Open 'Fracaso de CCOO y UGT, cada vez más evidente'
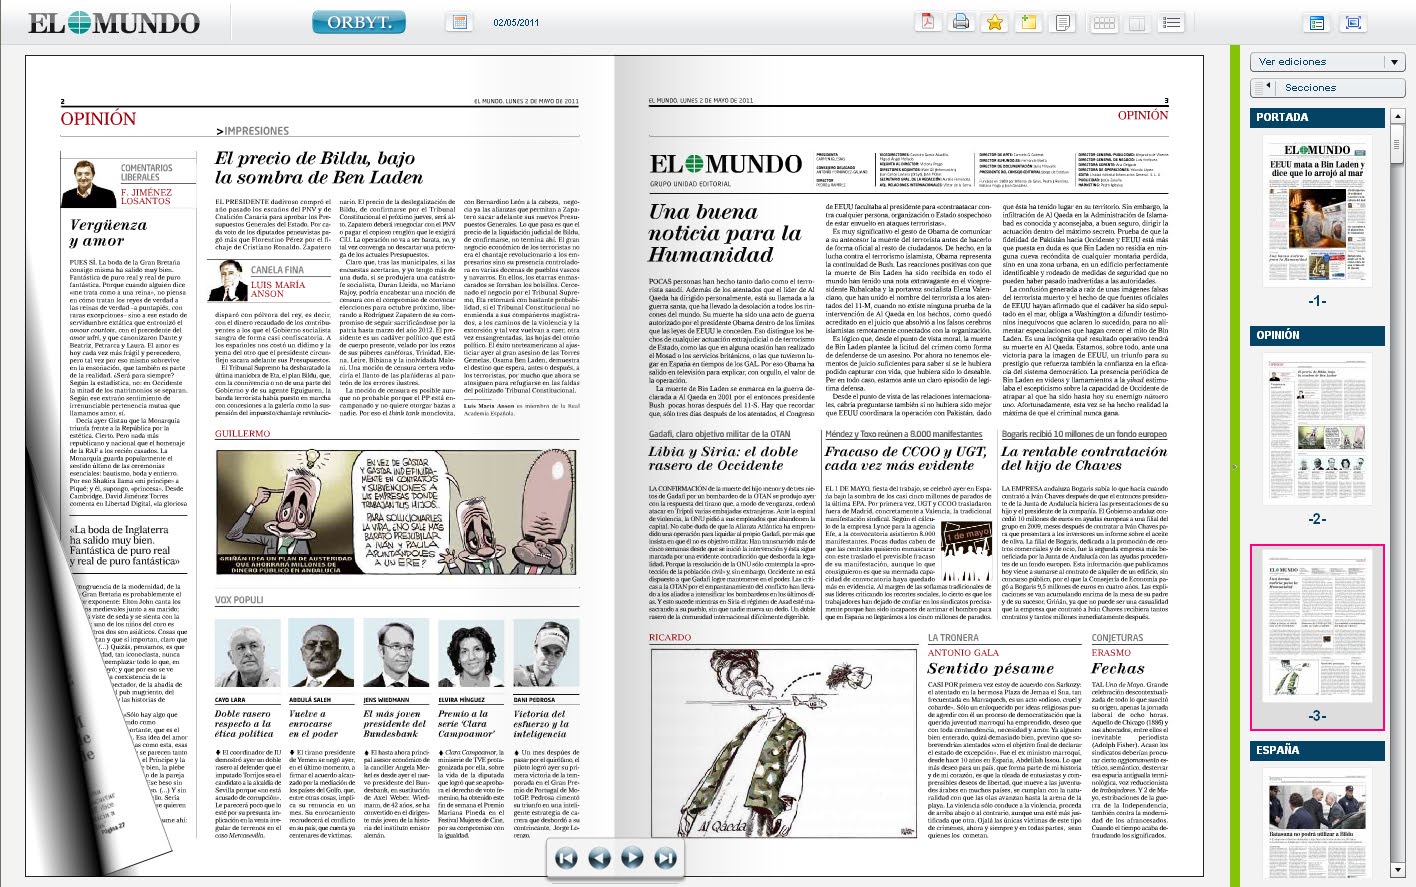The image size is (1416, 887). 906,458
